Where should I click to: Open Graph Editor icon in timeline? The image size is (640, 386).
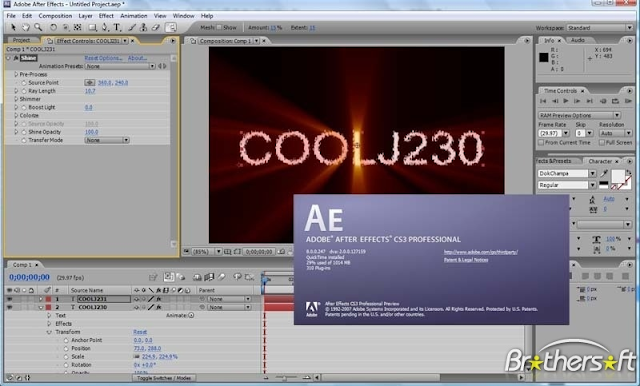249,277
